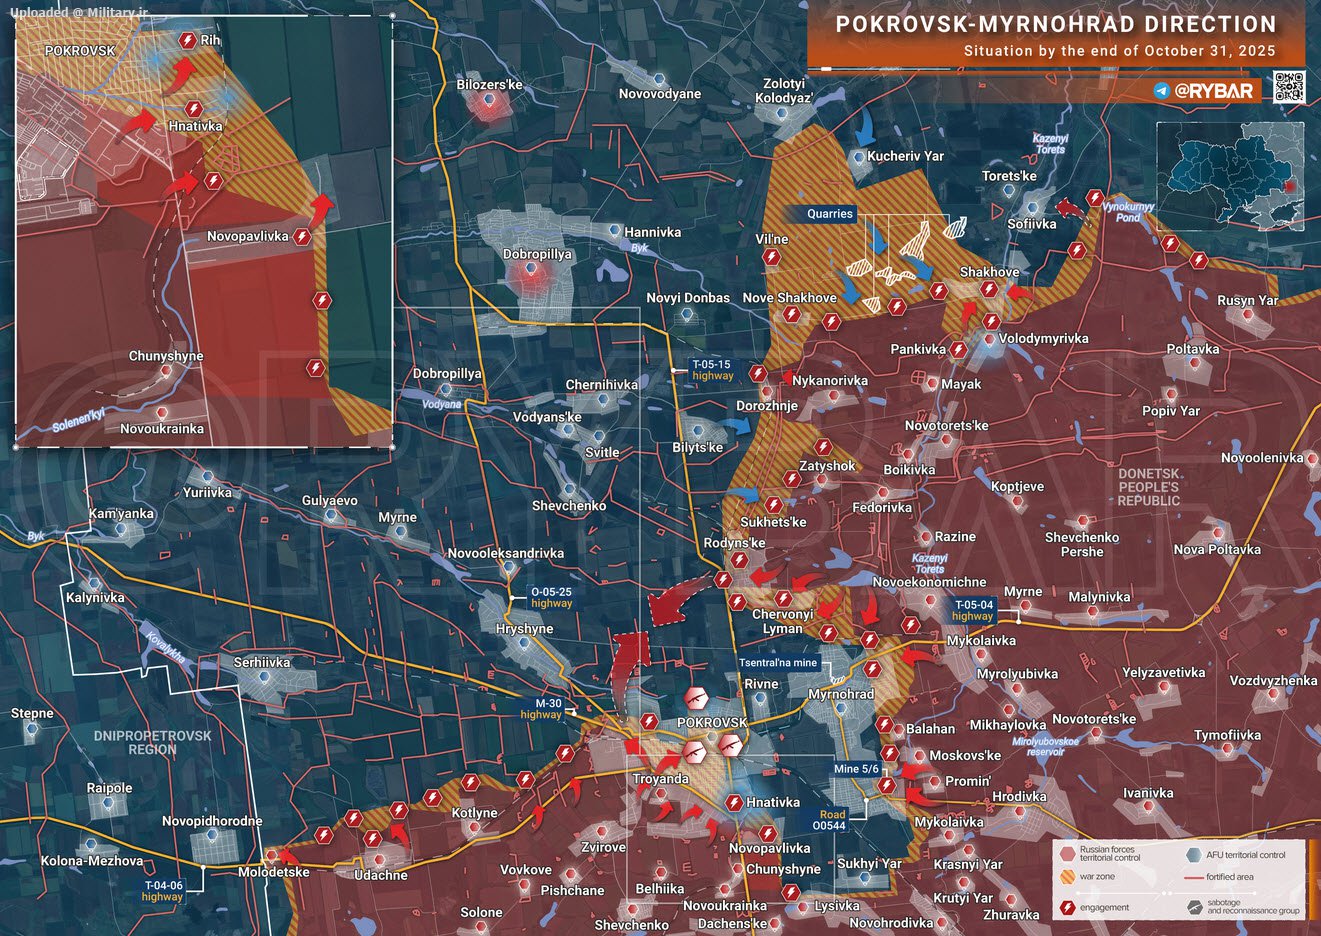This screenshot has height=936, width=1321.
Task: Click the Russian forces territorial control swatch
Action: click(1067, 855)
